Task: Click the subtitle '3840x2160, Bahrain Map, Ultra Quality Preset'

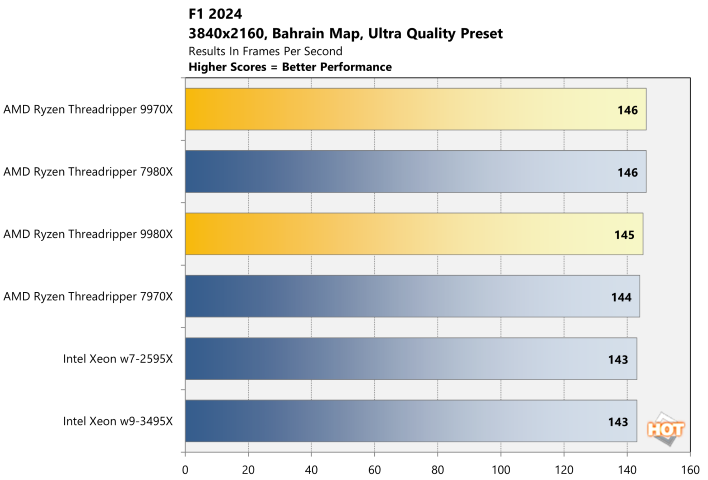Action: point(345,33)
